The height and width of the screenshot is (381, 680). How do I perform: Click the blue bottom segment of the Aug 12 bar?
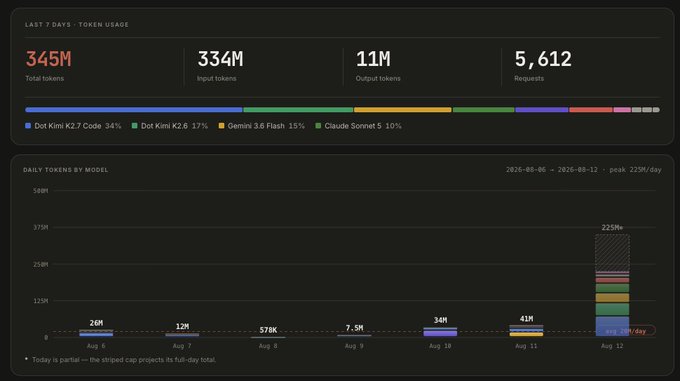point(612,326)
